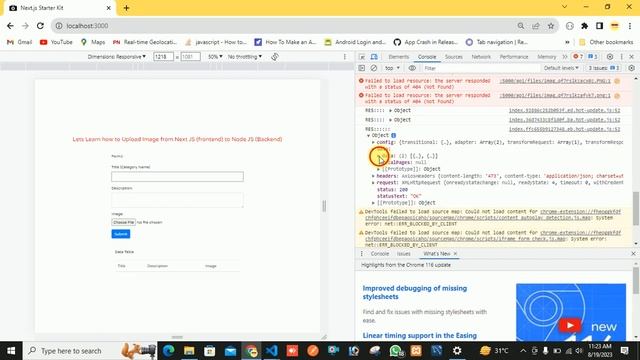Open the Sources tab
The image size is (640, 360).
[x=453, y=57]
